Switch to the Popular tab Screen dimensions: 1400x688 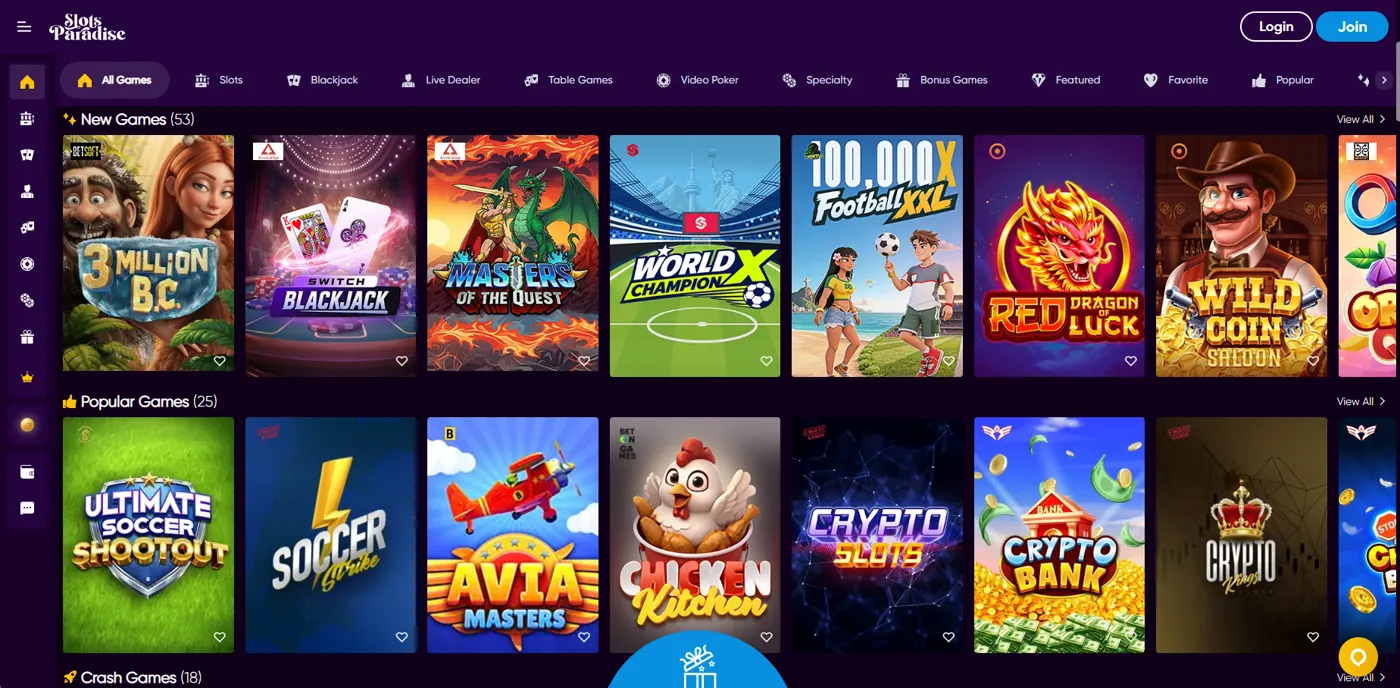[x=1282, y=80]
